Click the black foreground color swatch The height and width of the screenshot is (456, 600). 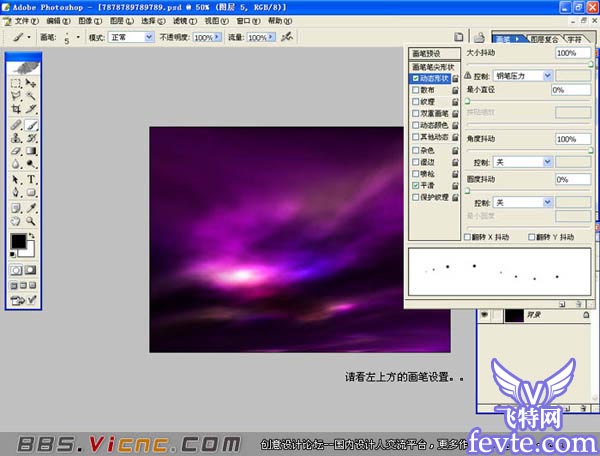click(18, 241)
